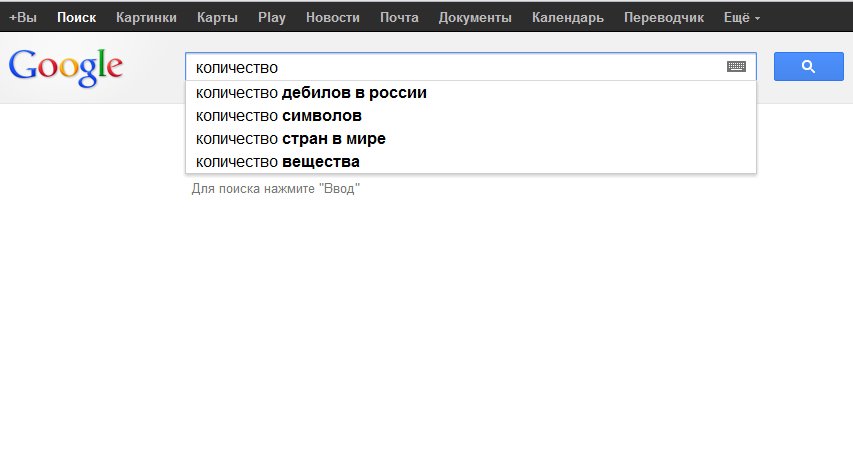Screen dimensions: 853x461
Task: Pick the first autocomplete suggestion
Action: point(471,93)
